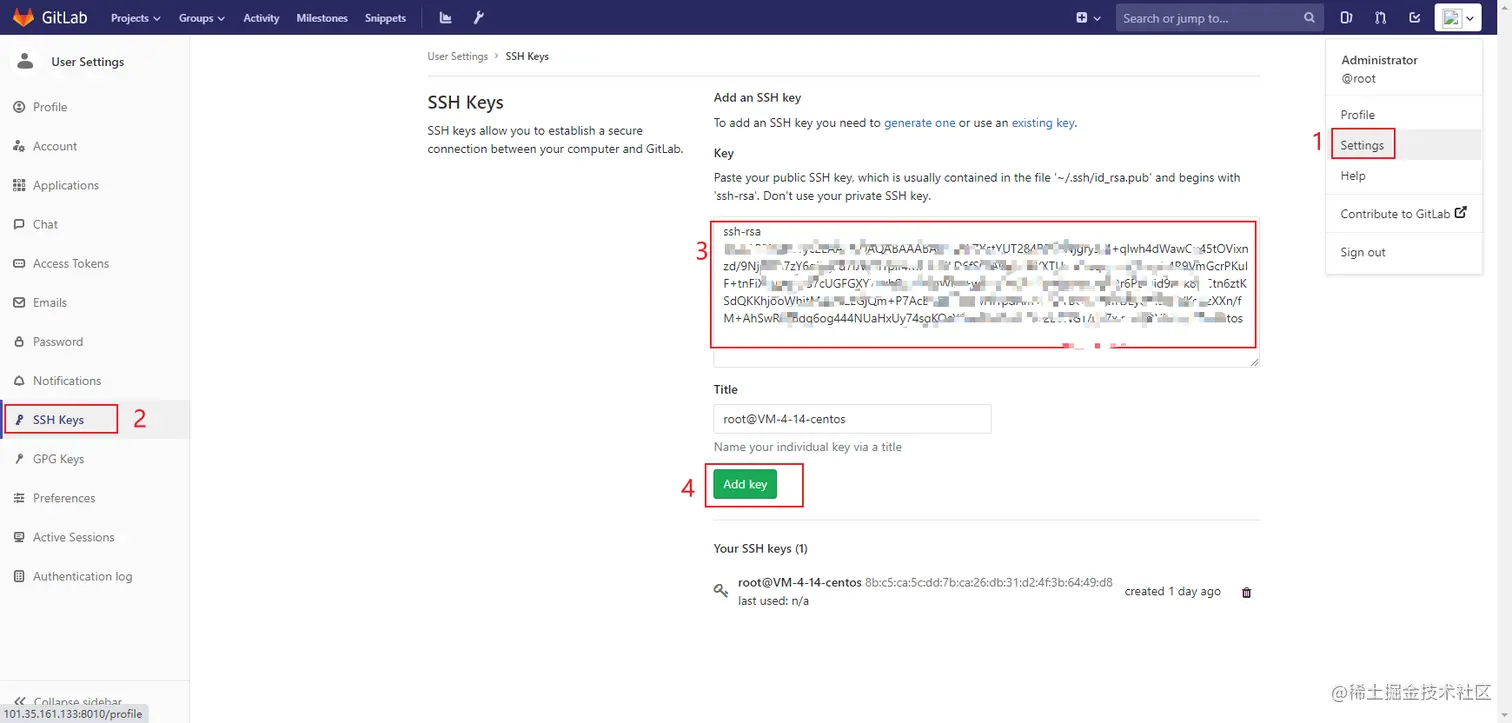Open the Milestones page
This screenshot has height=723, width=1512.
[322, 18]
